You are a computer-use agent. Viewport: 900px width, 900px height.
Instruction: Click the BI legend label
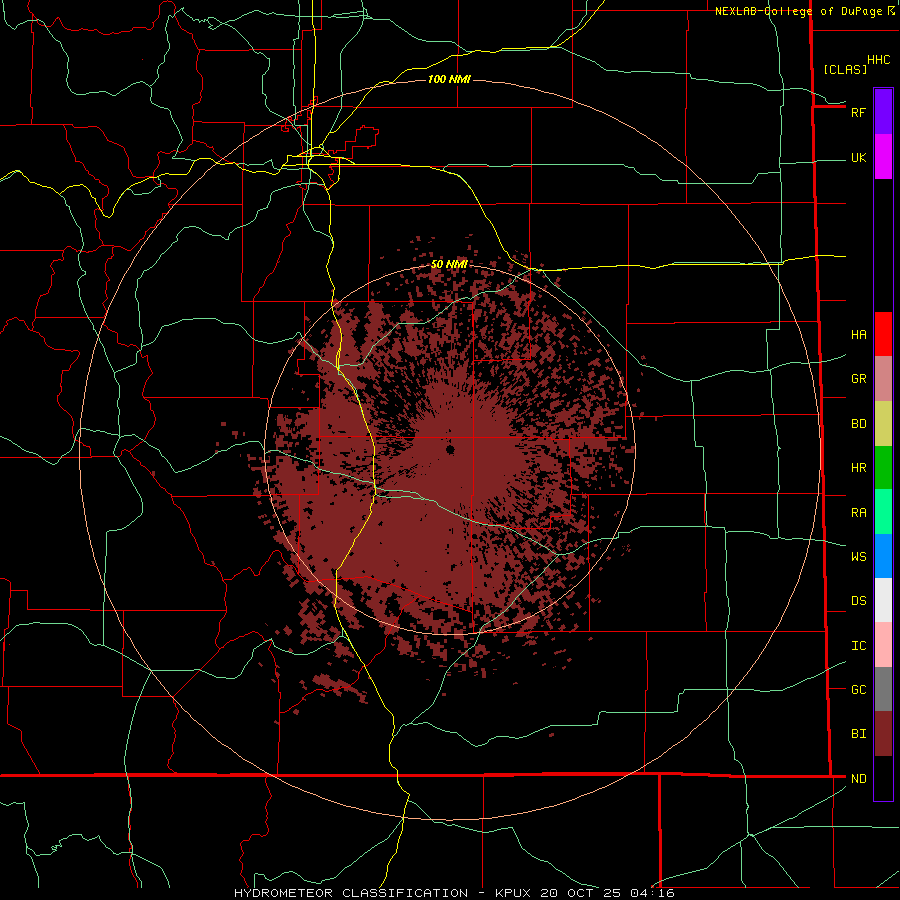(858, 734)
